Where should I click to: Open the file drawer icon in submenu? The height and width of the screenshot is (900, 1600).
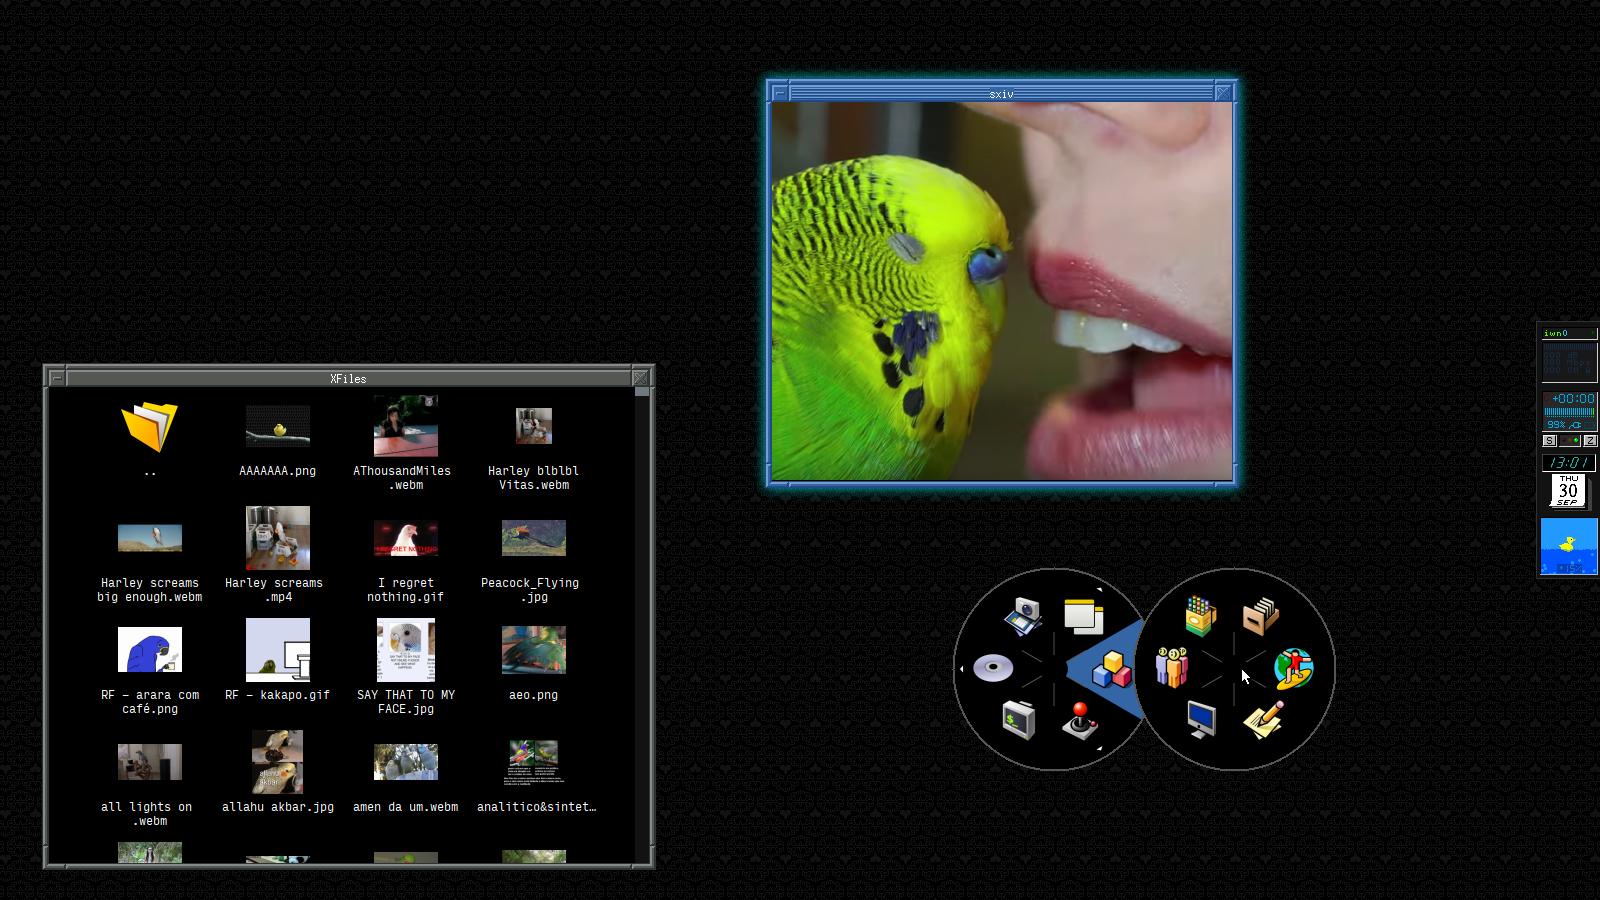pos(1260,616)
